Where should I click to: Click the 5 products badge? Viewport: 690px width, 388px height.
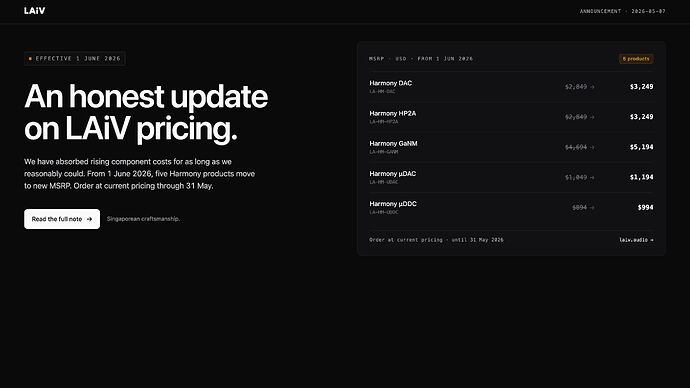[636, 59]
